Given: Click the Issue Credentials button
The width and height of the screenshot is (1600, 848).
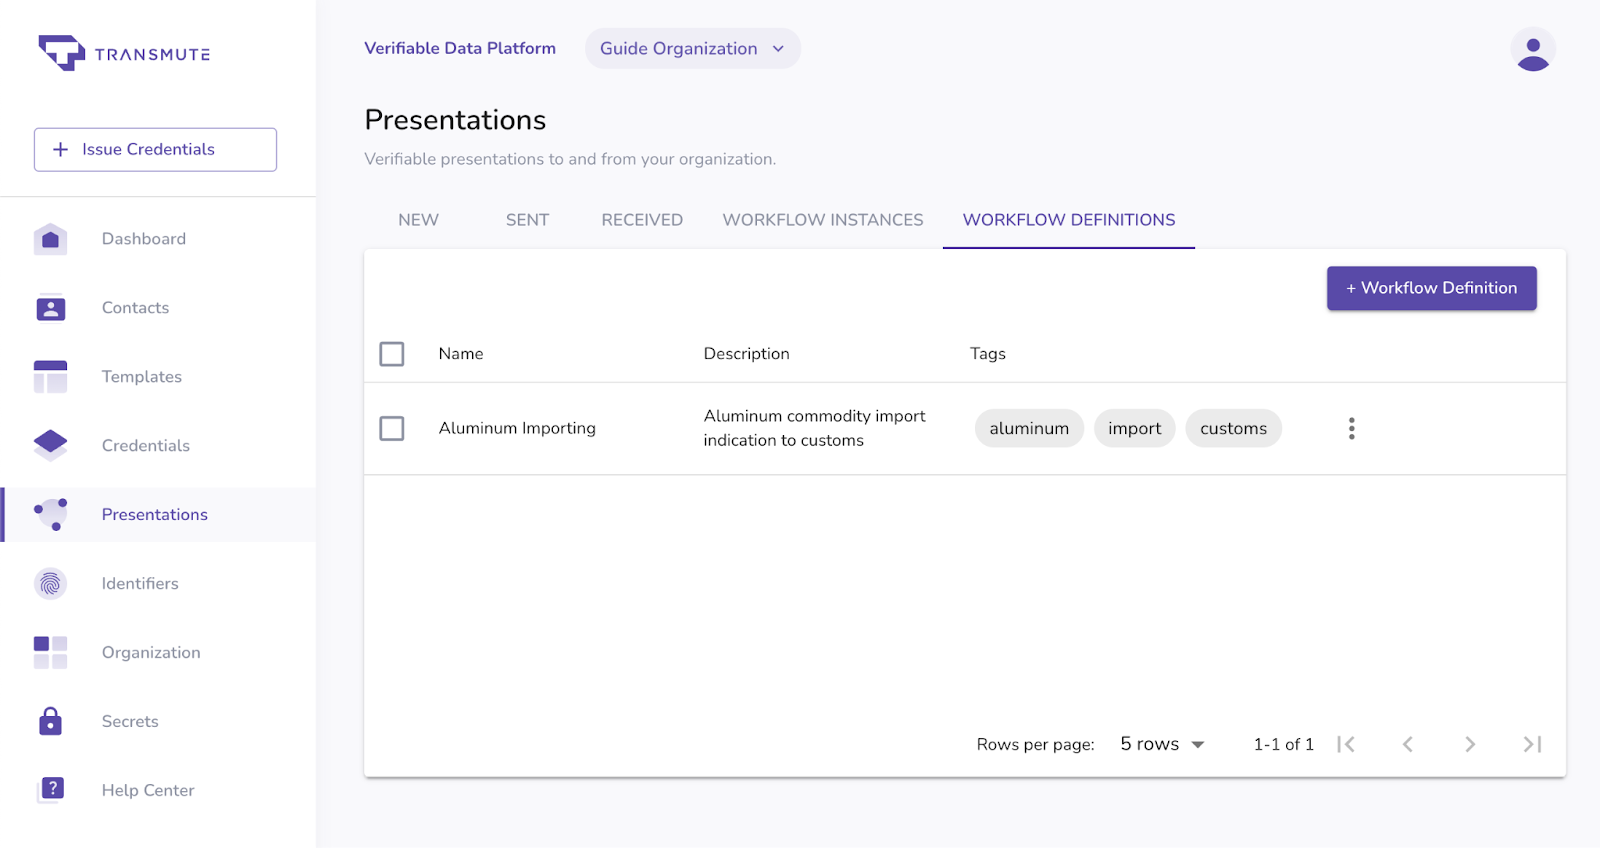Looking at the screenshot, I should click(x=155, y=149).
